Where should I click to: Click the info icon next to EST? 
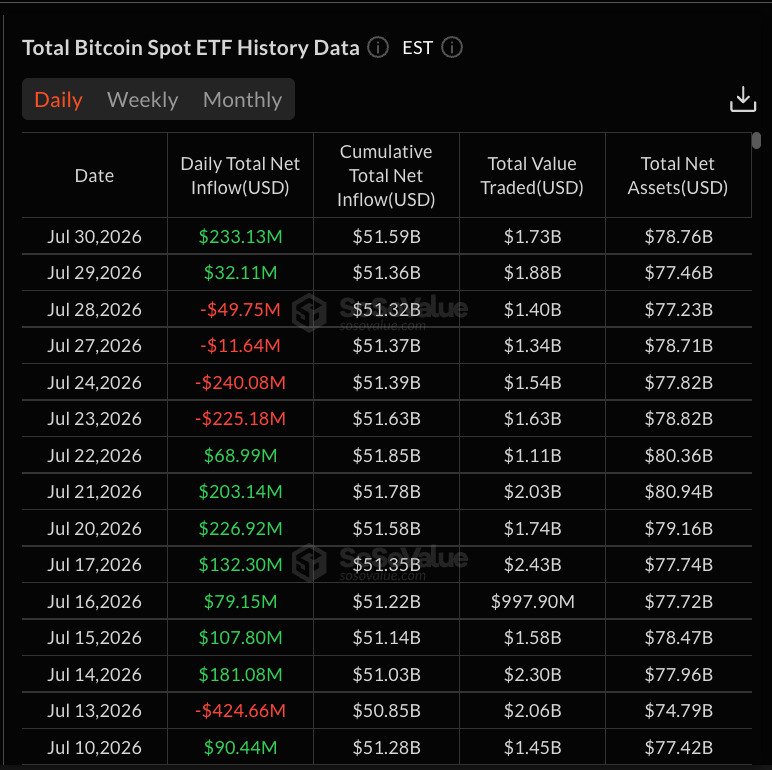tap(451, 48)
